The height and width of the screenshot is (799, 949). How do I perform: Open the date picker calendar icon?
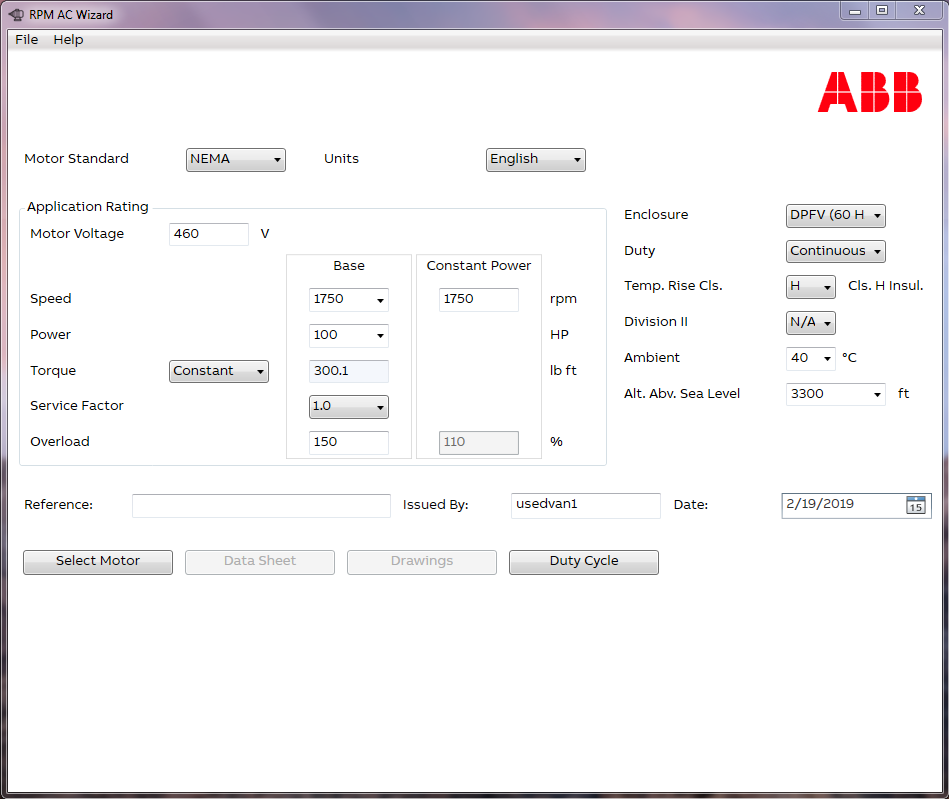915,505
